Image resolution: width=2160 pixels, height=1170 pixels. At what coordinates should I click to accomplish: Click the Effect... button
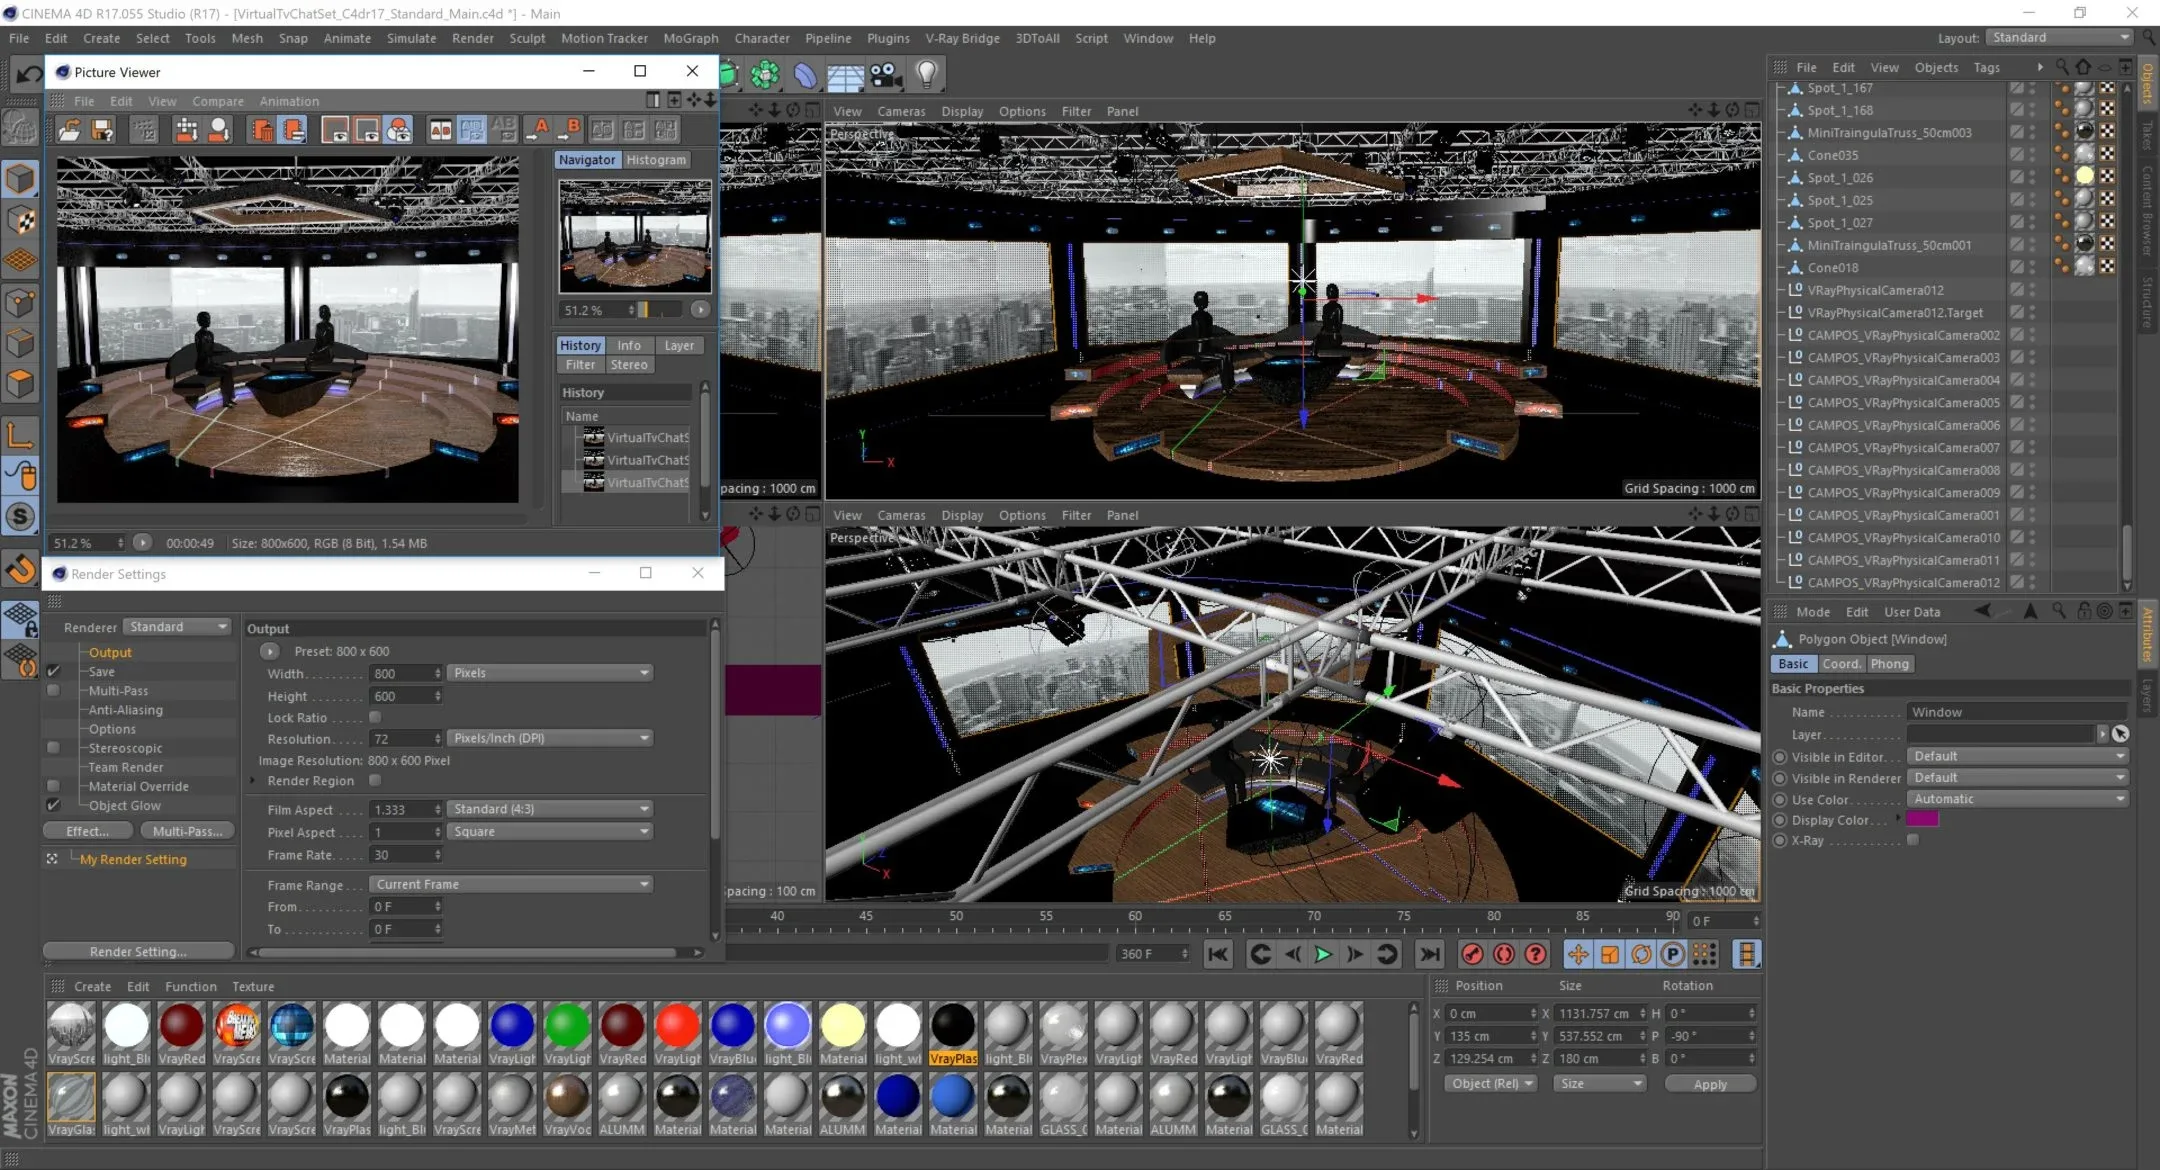(88, 831)
